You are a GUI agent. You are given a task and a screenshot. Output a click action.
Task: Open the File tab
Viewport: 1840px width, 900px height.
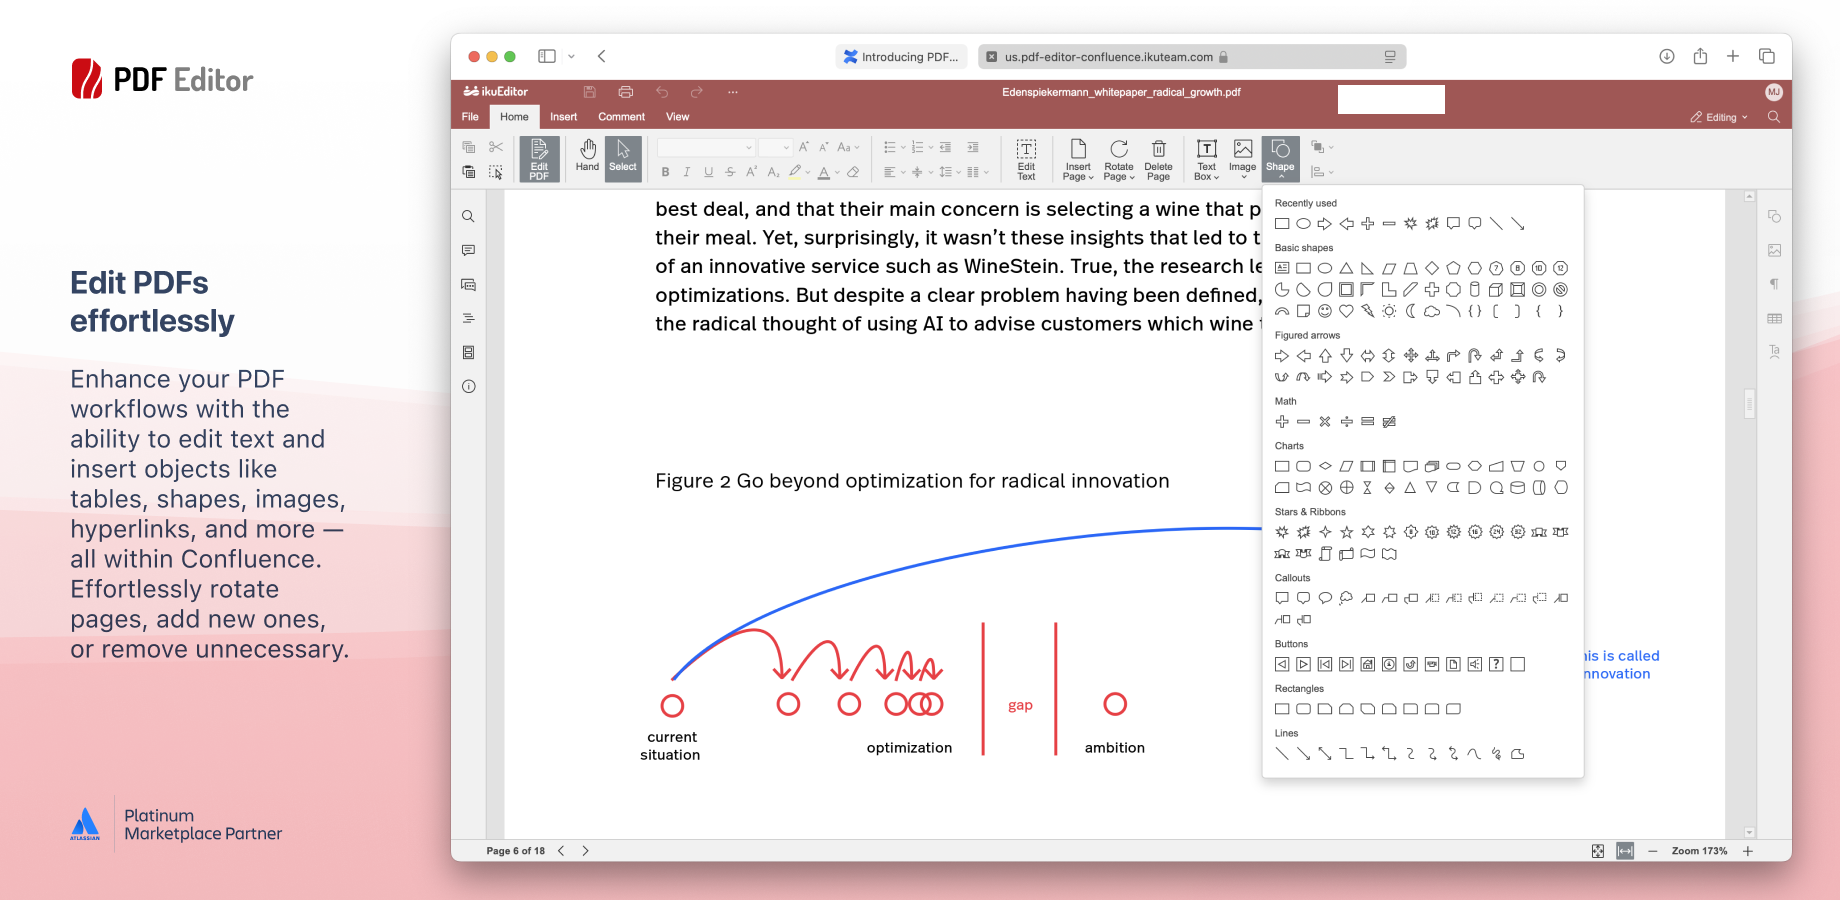pyautogui.click(x=470, y=117)
